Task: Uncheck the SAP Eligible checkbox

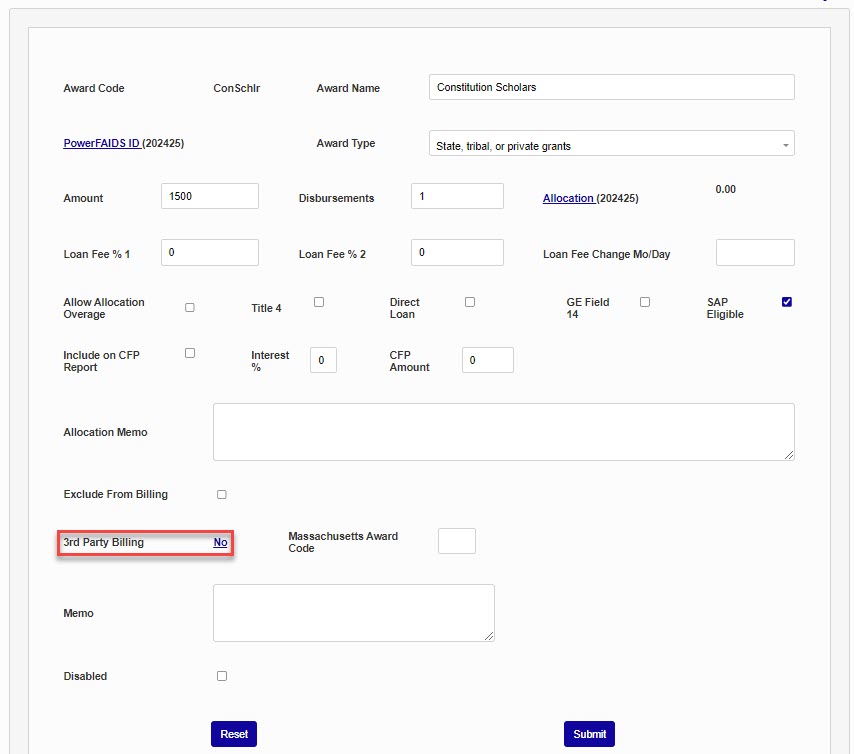Action: pyautogui.click(x=786, y=302)
